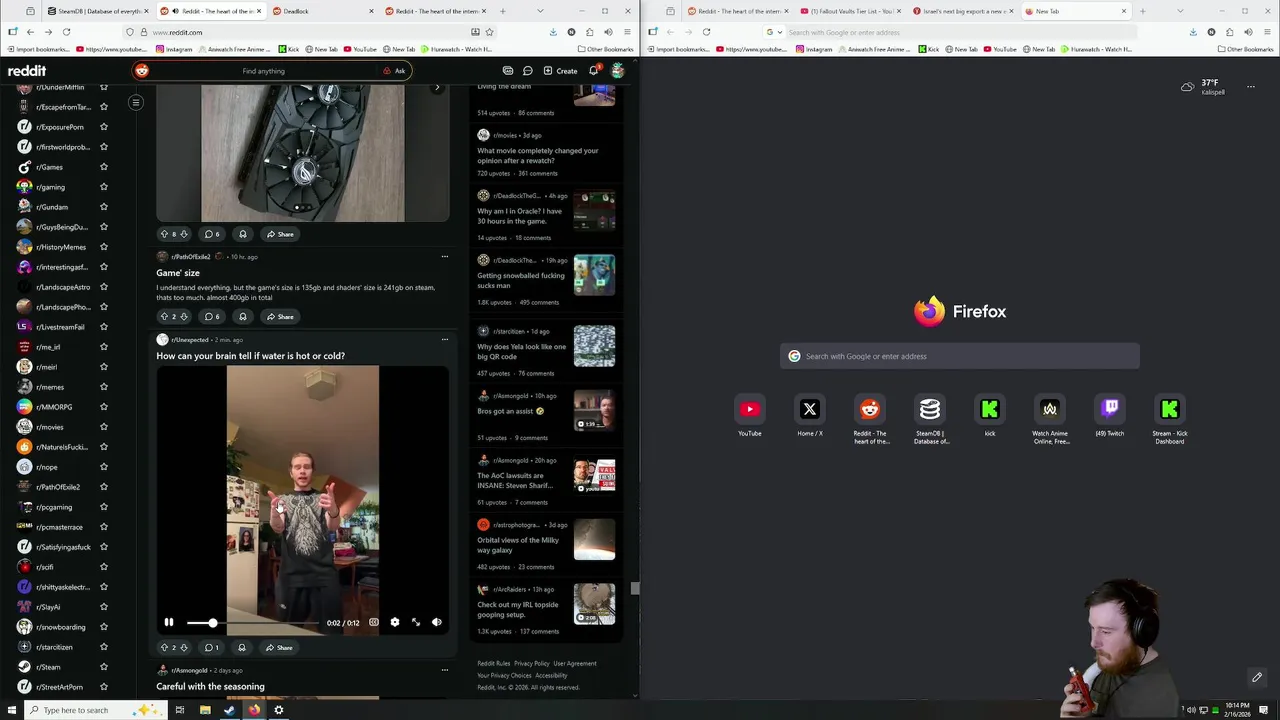The width and height of the screenshot is (1280, 720).
Task: Downvote the Game' size post
Action: pos(183,317)
